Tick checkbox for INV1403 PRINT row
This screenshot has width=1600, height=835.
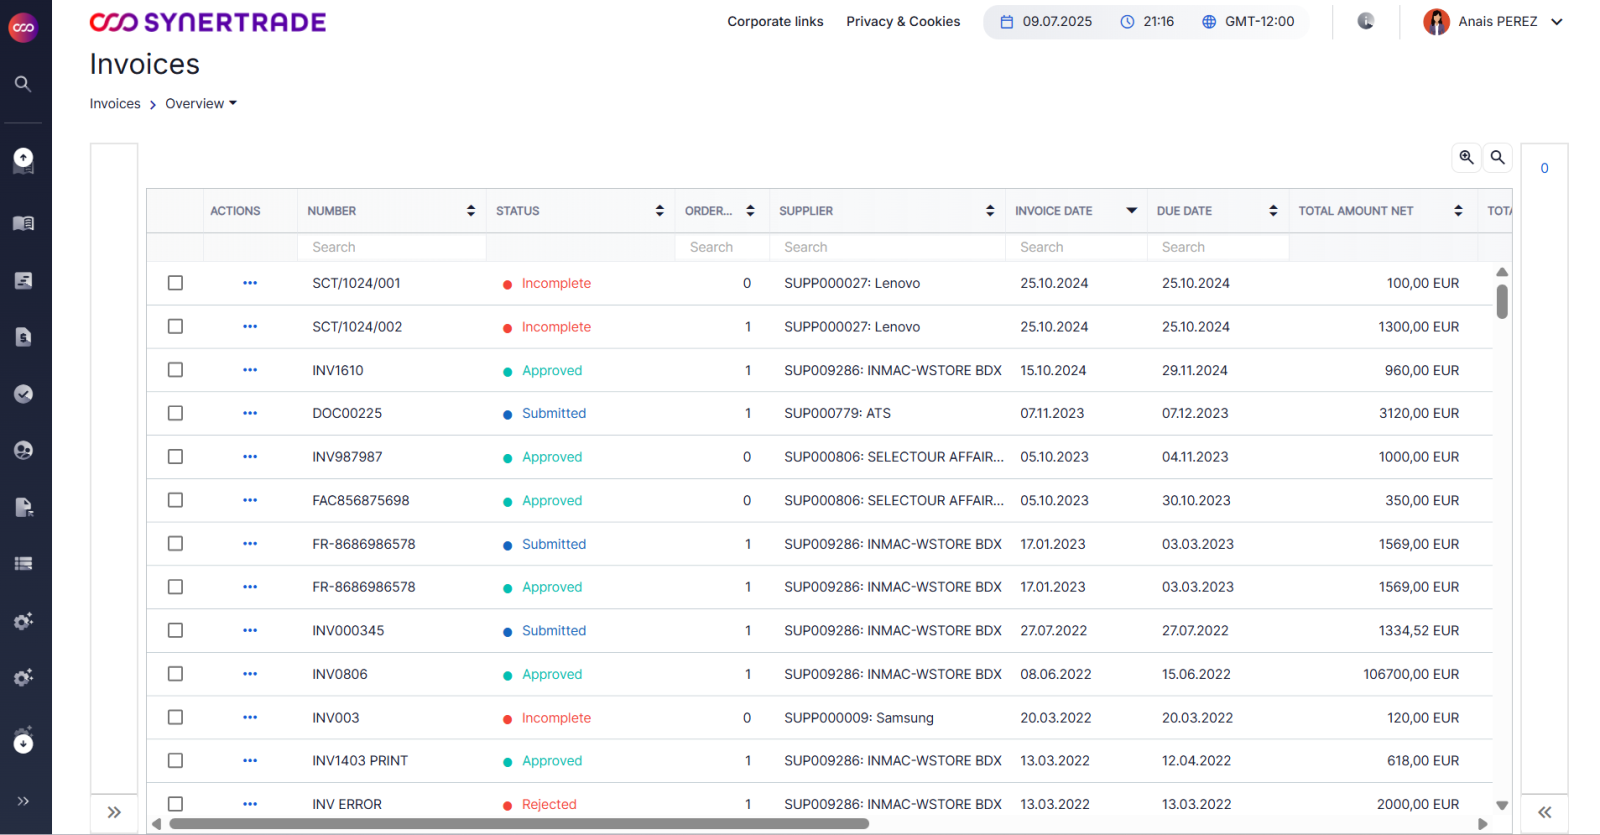(x=175, y=760)
